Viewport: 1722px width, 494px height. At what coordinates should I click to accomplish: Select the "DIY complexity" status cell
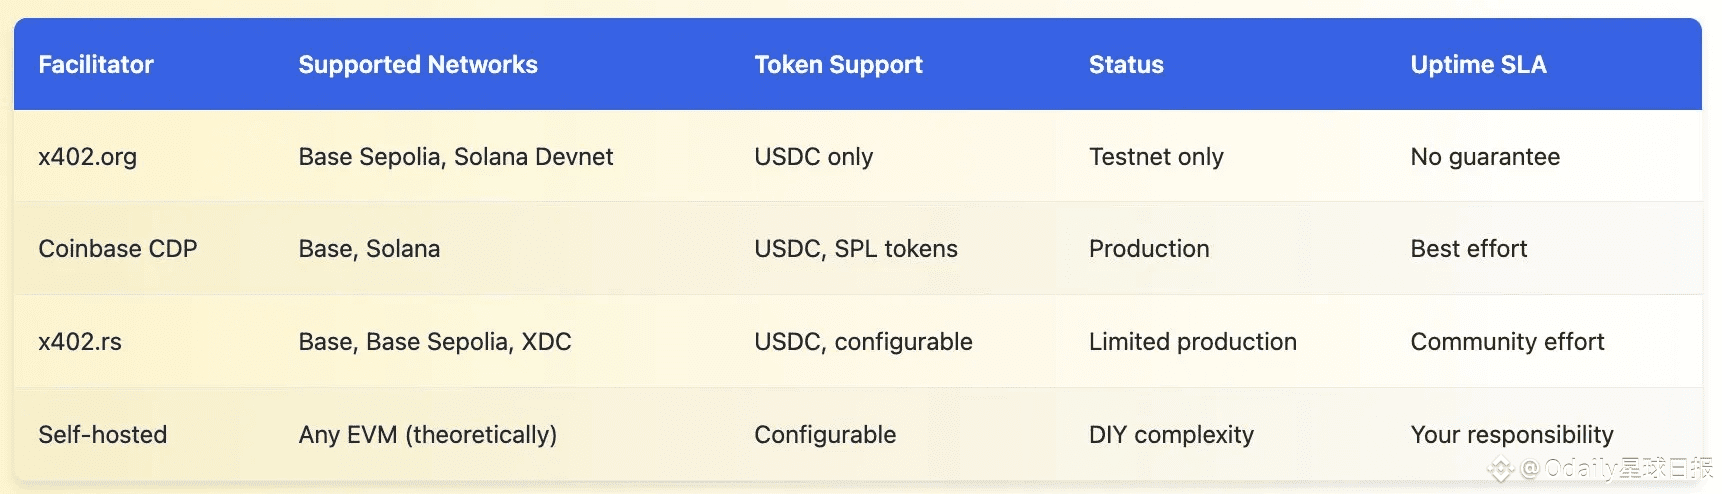[x=1171, y=435]
